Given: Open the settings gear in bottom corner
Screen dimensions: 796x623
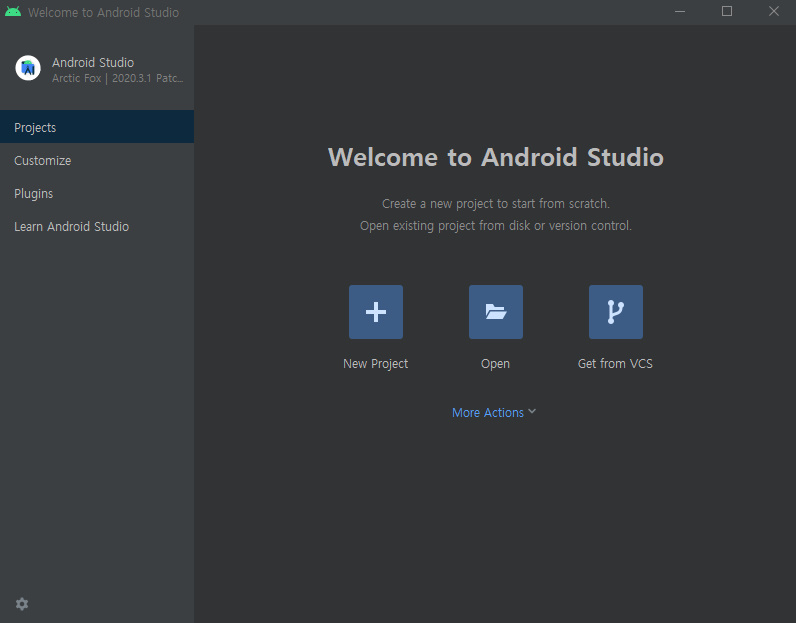Looking at the screenshot, I should click(x=22, y=604).
